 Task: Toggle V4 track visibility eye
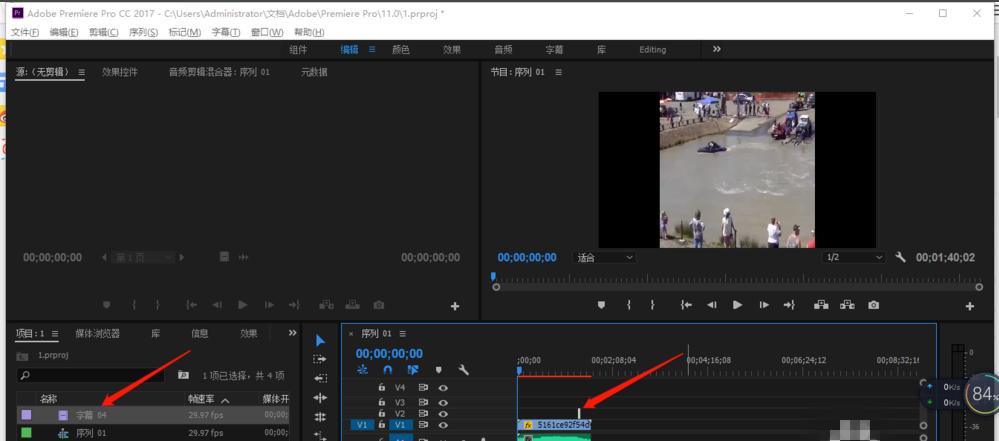click(443, 387)
